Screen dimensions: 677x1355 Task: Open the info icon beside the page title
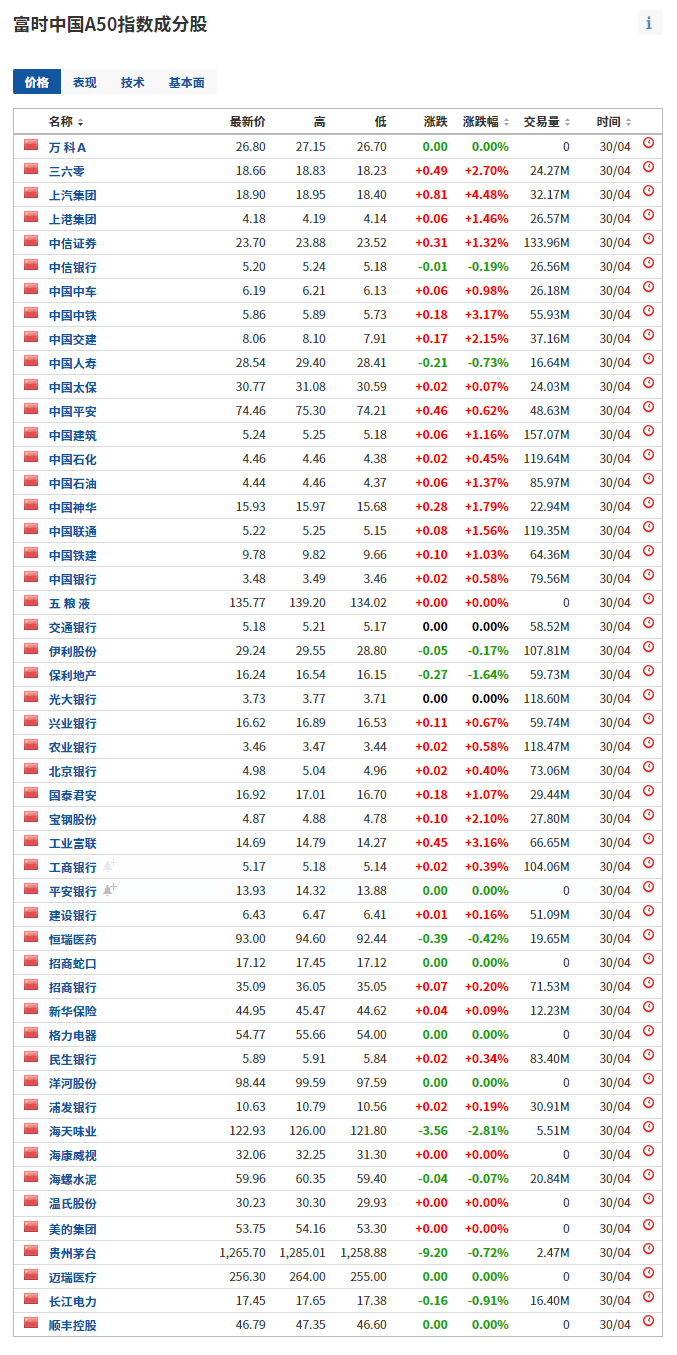coord(649,23)
